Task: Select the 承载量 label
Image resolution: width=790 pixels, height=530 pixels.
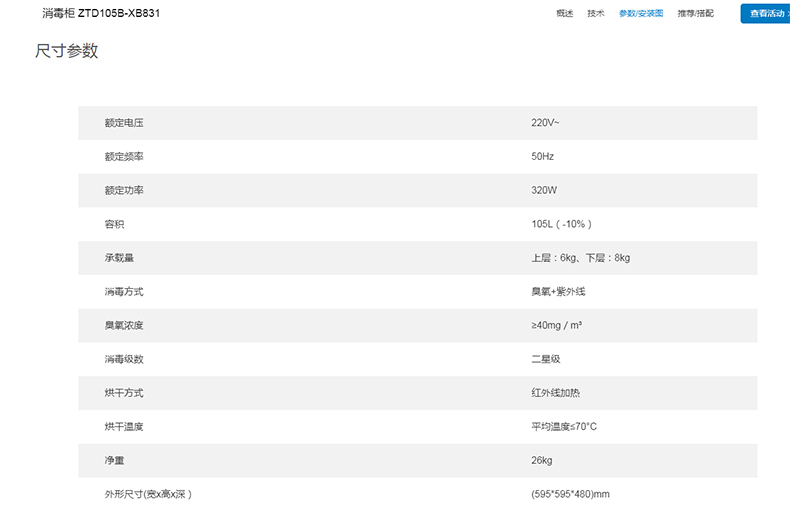Action: [119, 258]
